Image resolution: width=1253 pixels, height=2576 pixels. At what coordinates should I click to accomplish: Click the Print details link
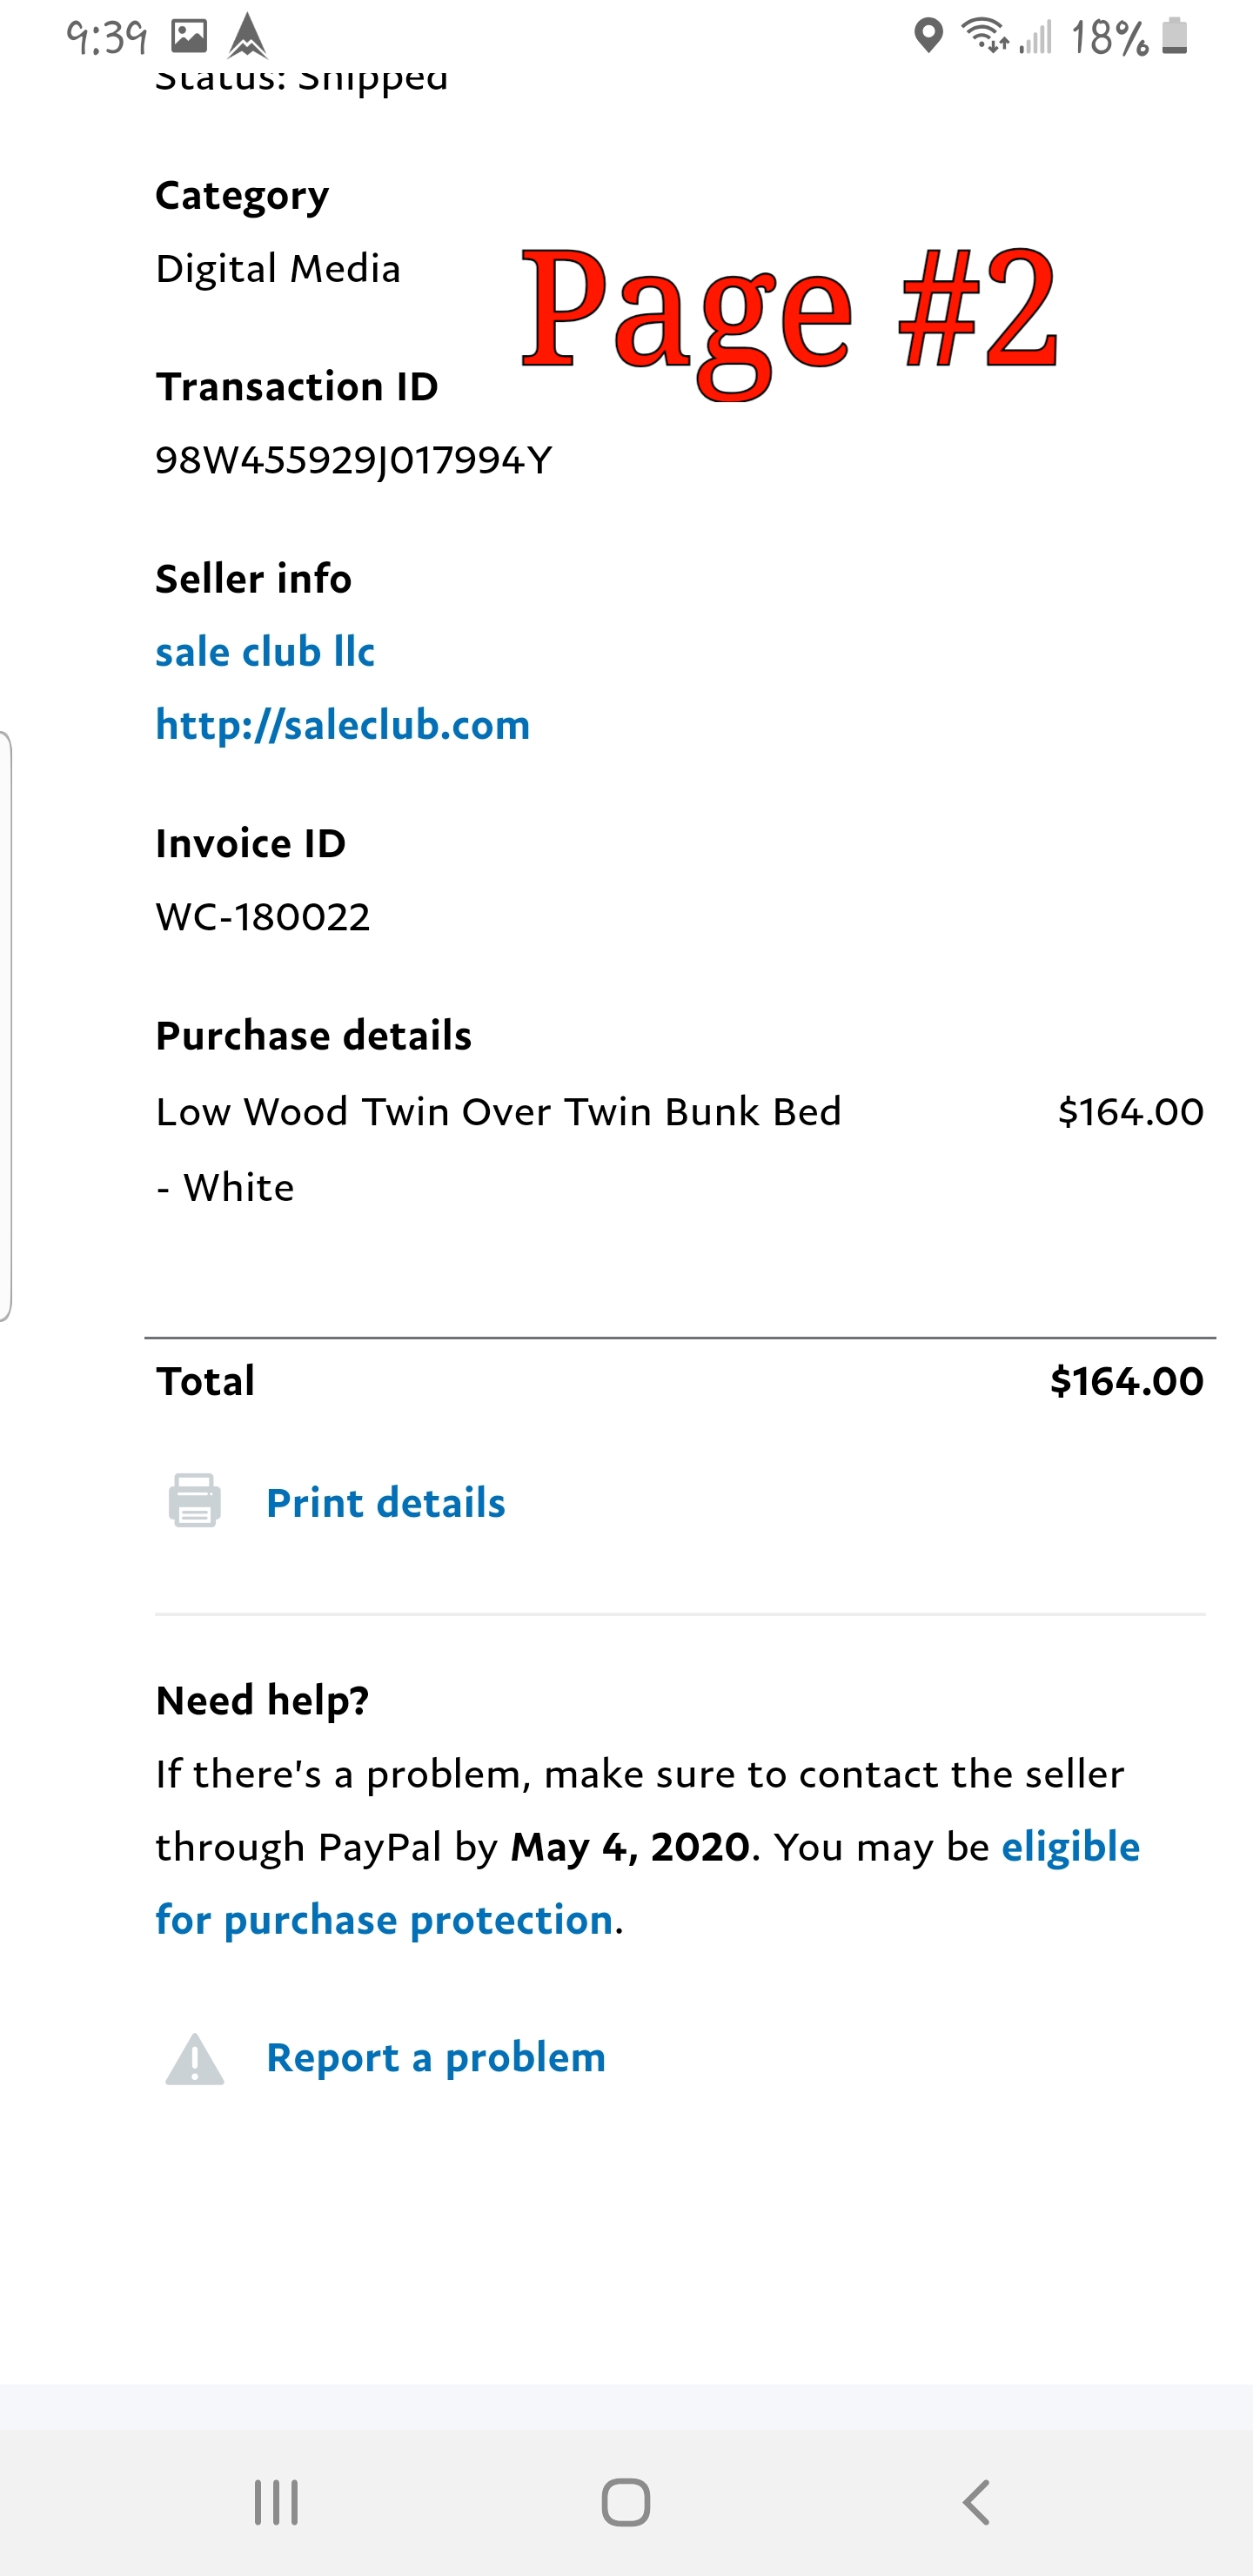coord(386,1502)
